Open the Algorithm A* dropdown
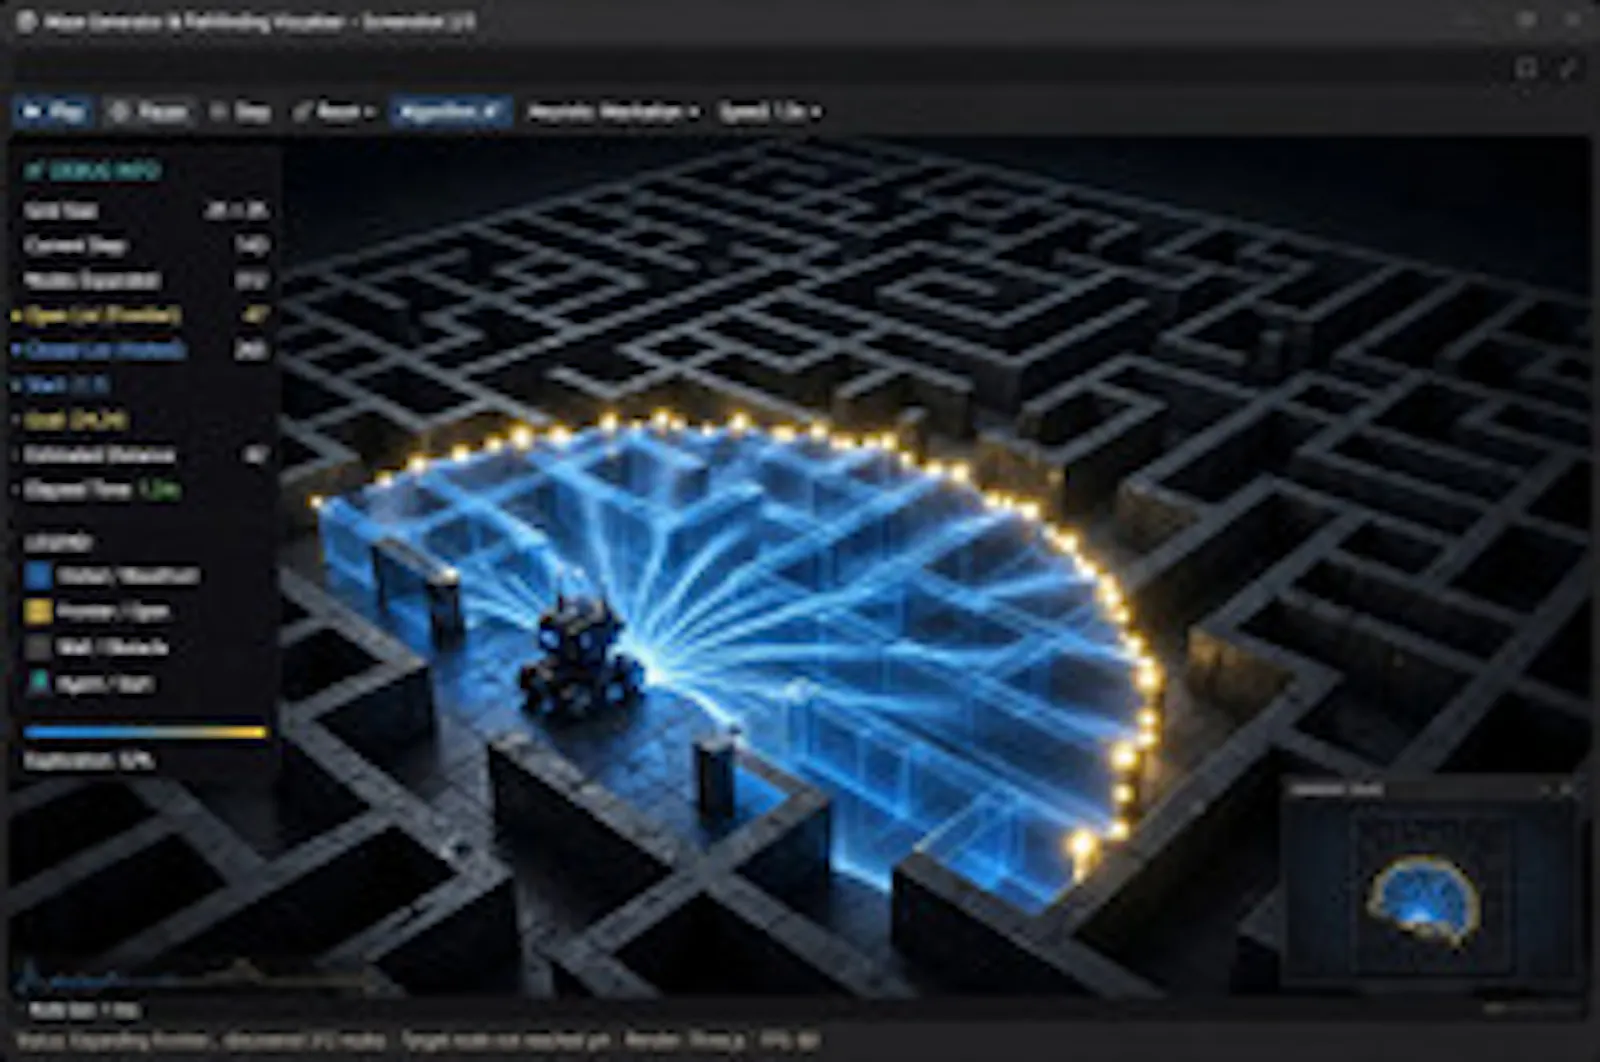 [450, 112]
